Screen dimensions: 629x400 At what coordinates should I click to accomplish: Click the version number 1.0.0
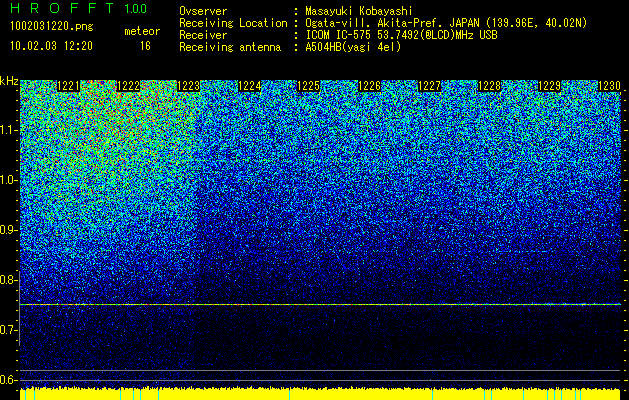point(135,8)
